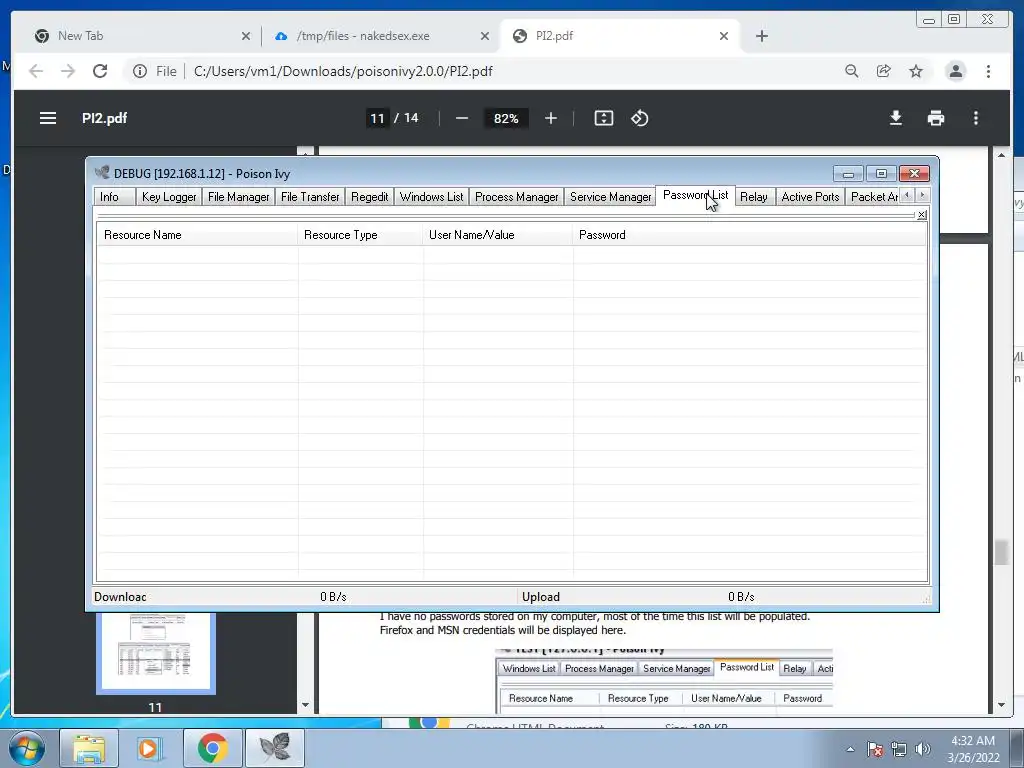Open a new Chrome tab
This screenshot has width=1024, height=768.
[761, 36]
